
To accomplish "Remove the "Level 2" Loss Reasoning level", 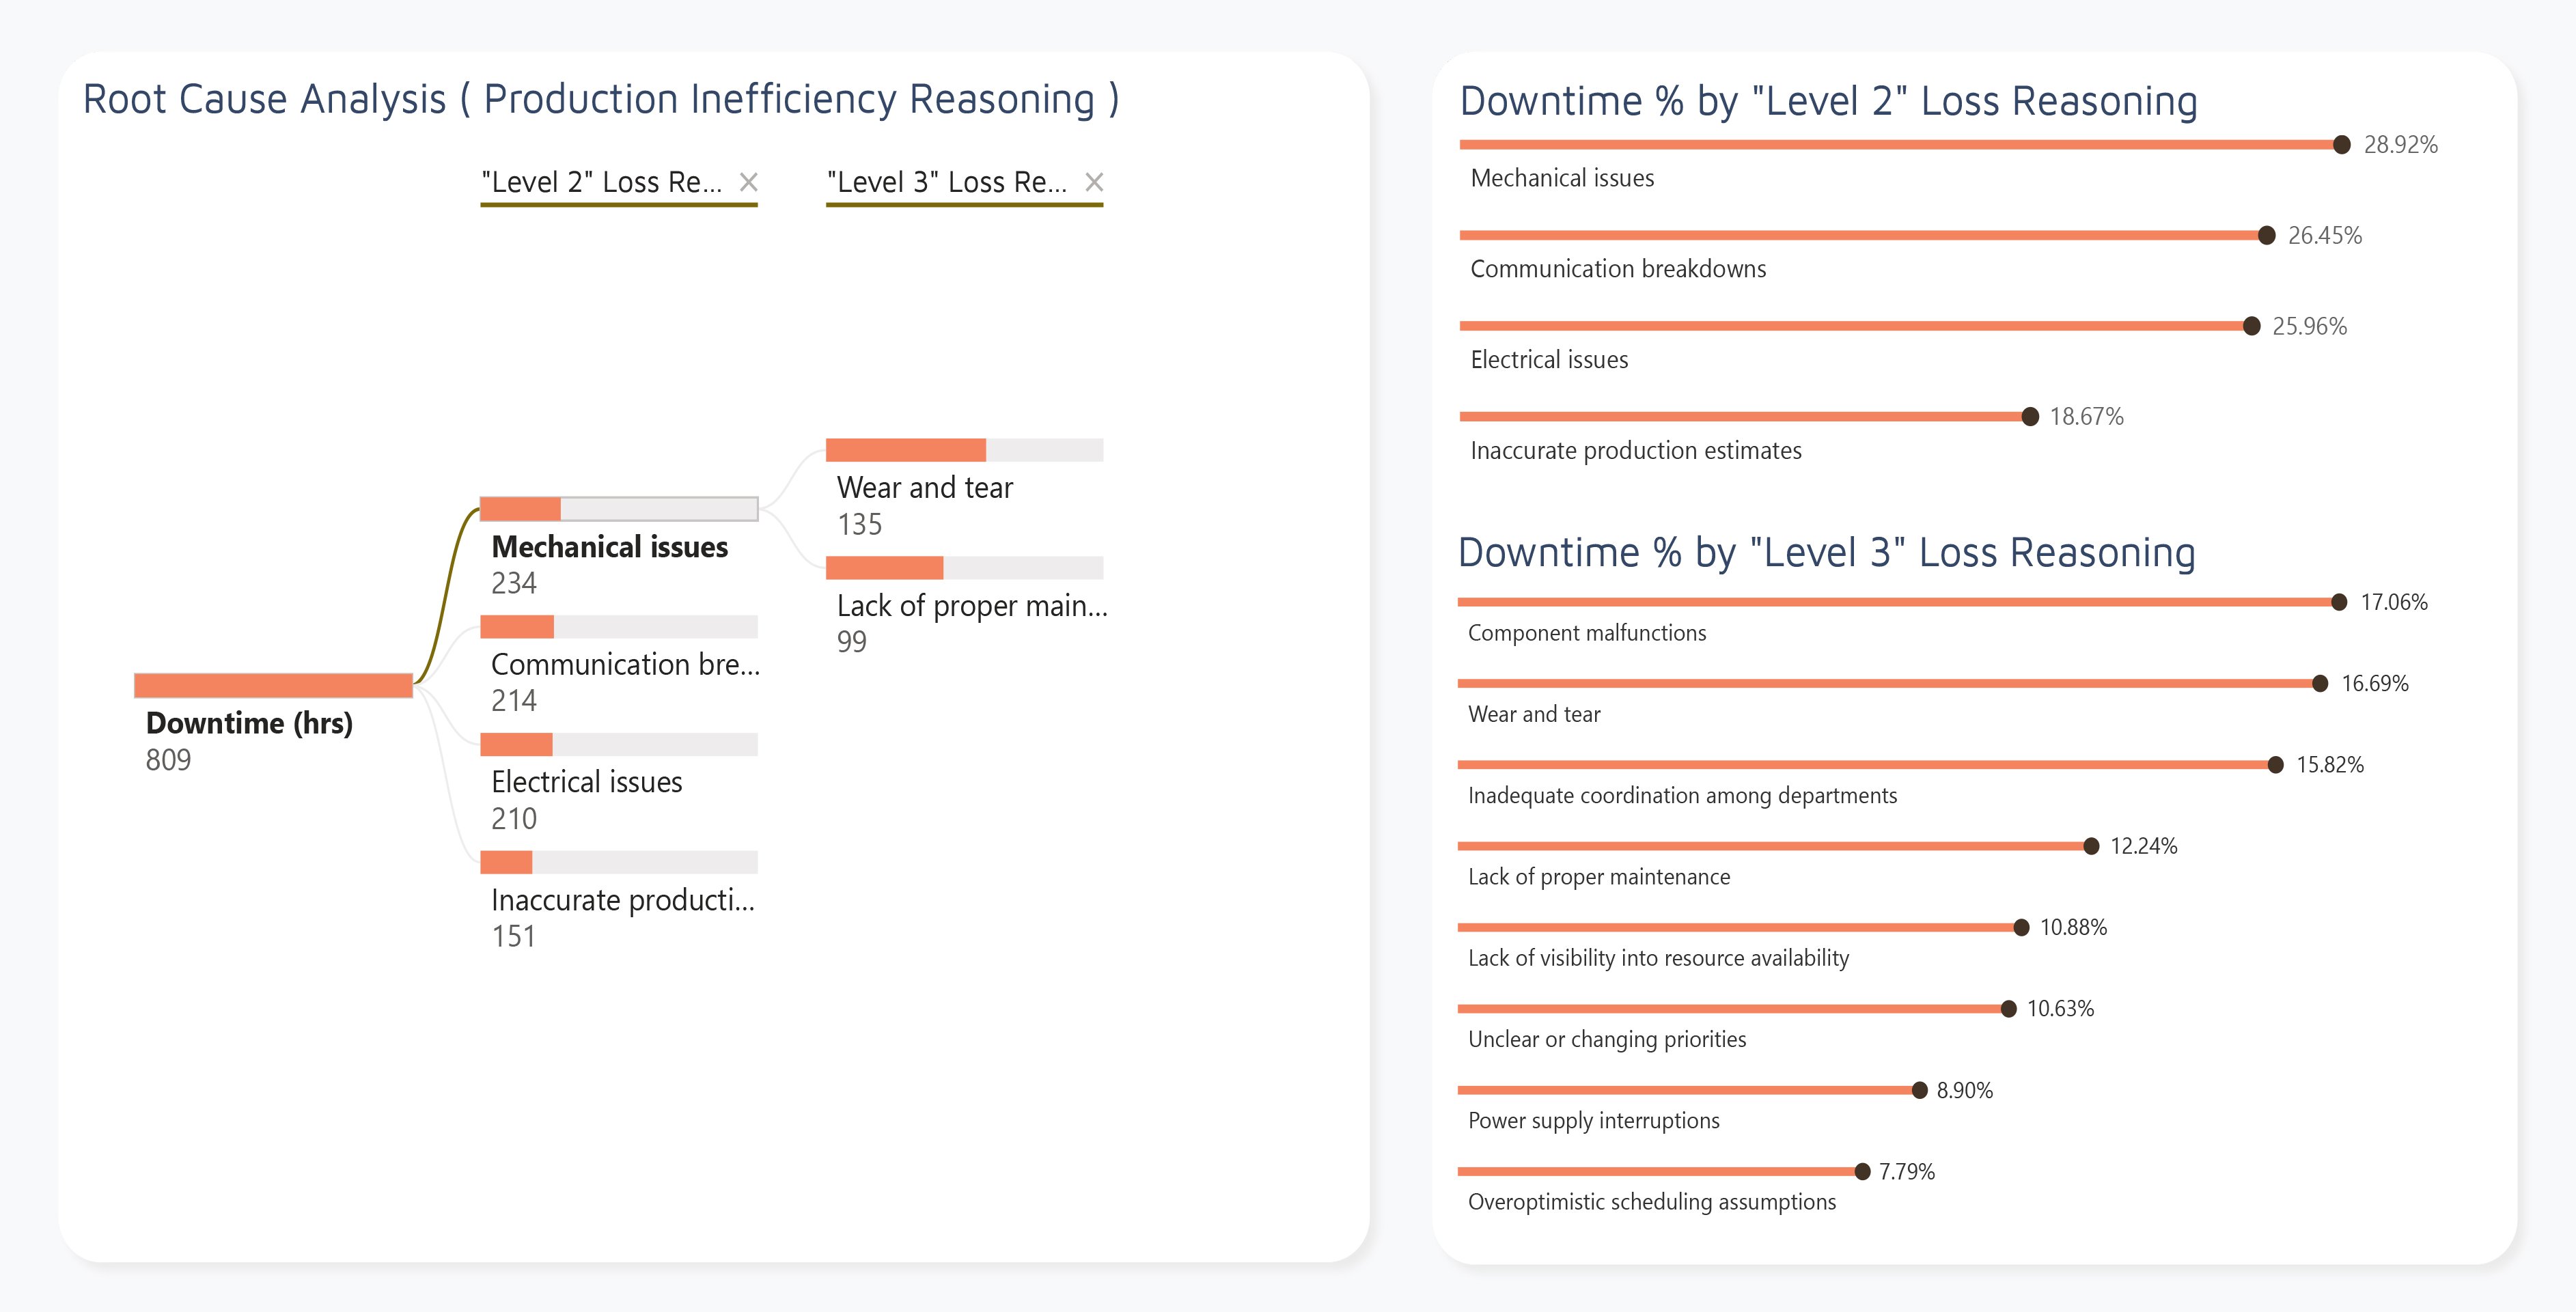I will click(x=750, y=183).
